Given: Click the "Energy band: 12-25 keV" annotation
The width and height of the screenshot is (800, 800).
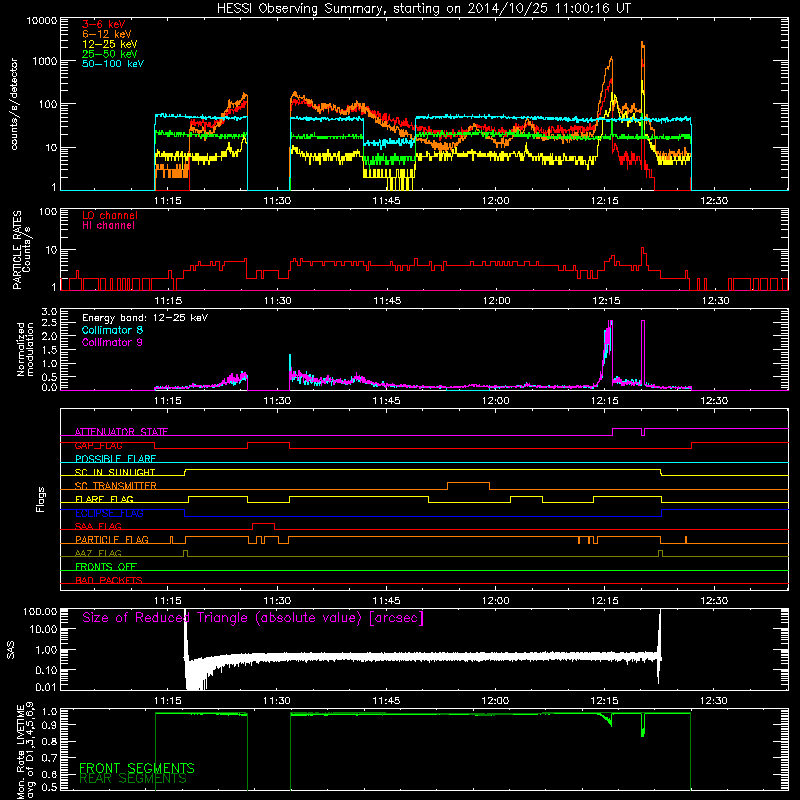Looking at the screenshot, I should [x=145, y=318].
